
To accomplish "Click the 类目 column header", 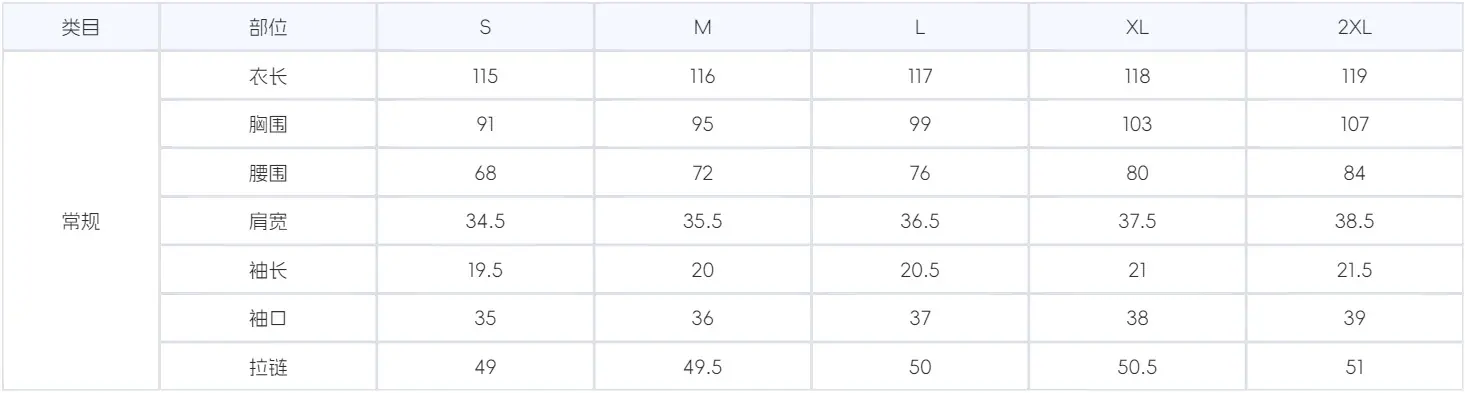I will point(81,28).
